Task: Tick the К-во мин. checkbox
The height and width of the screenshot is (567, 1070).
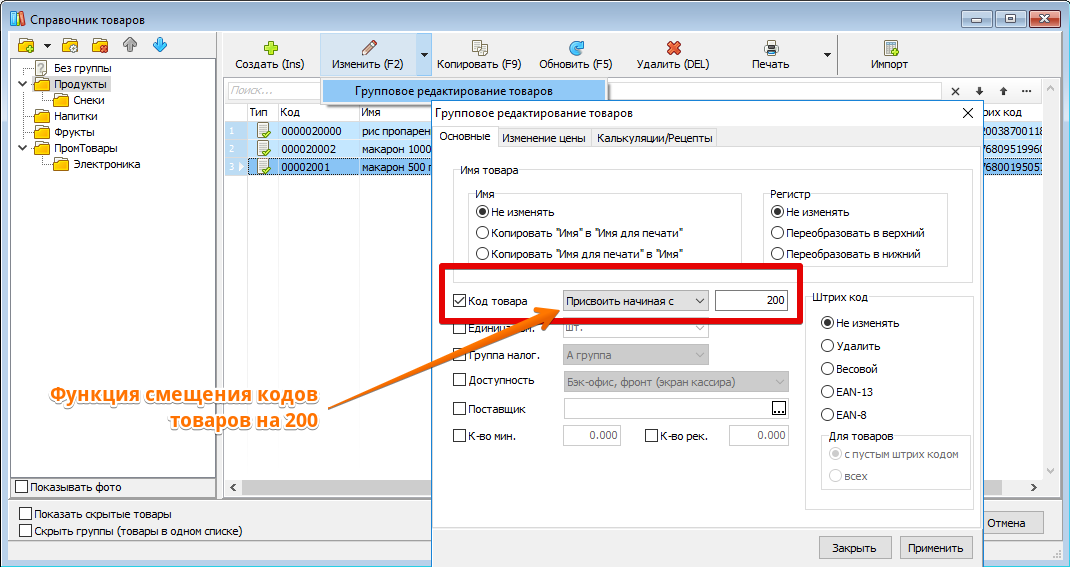Action: (x=460, y=435)
